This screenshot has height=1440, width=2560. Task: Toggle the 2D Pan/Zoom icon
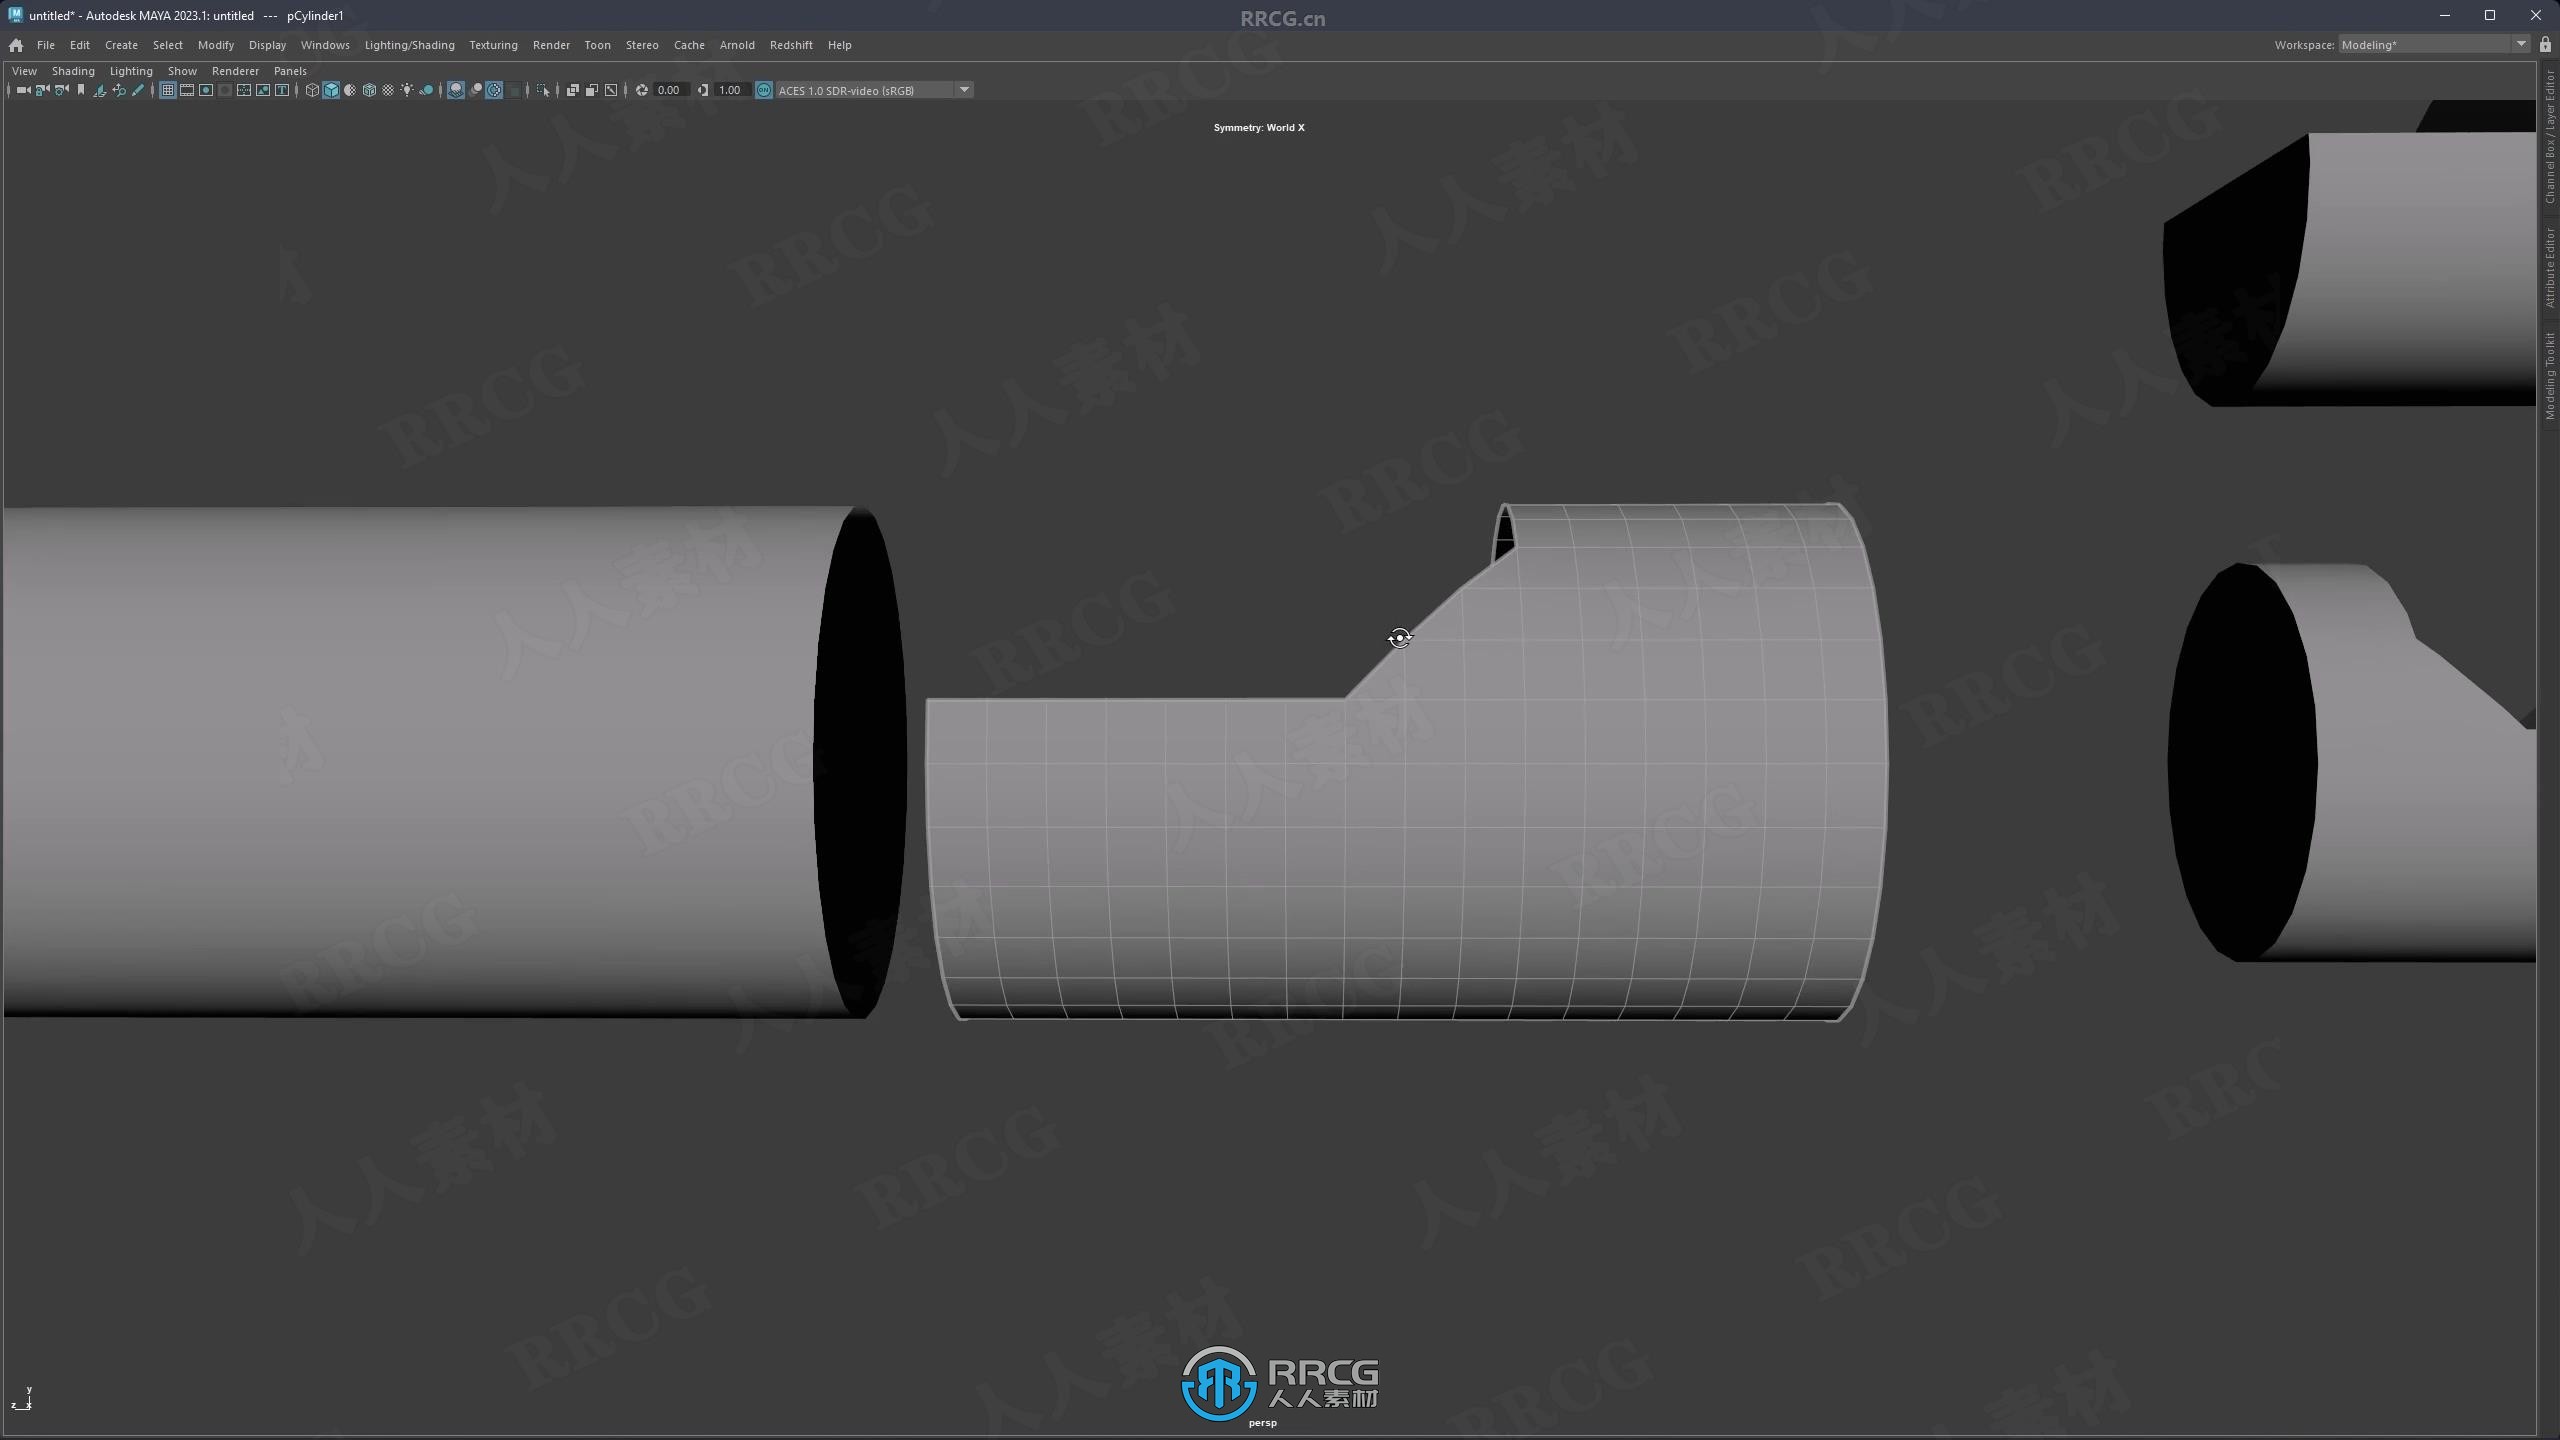pos(118,90)
